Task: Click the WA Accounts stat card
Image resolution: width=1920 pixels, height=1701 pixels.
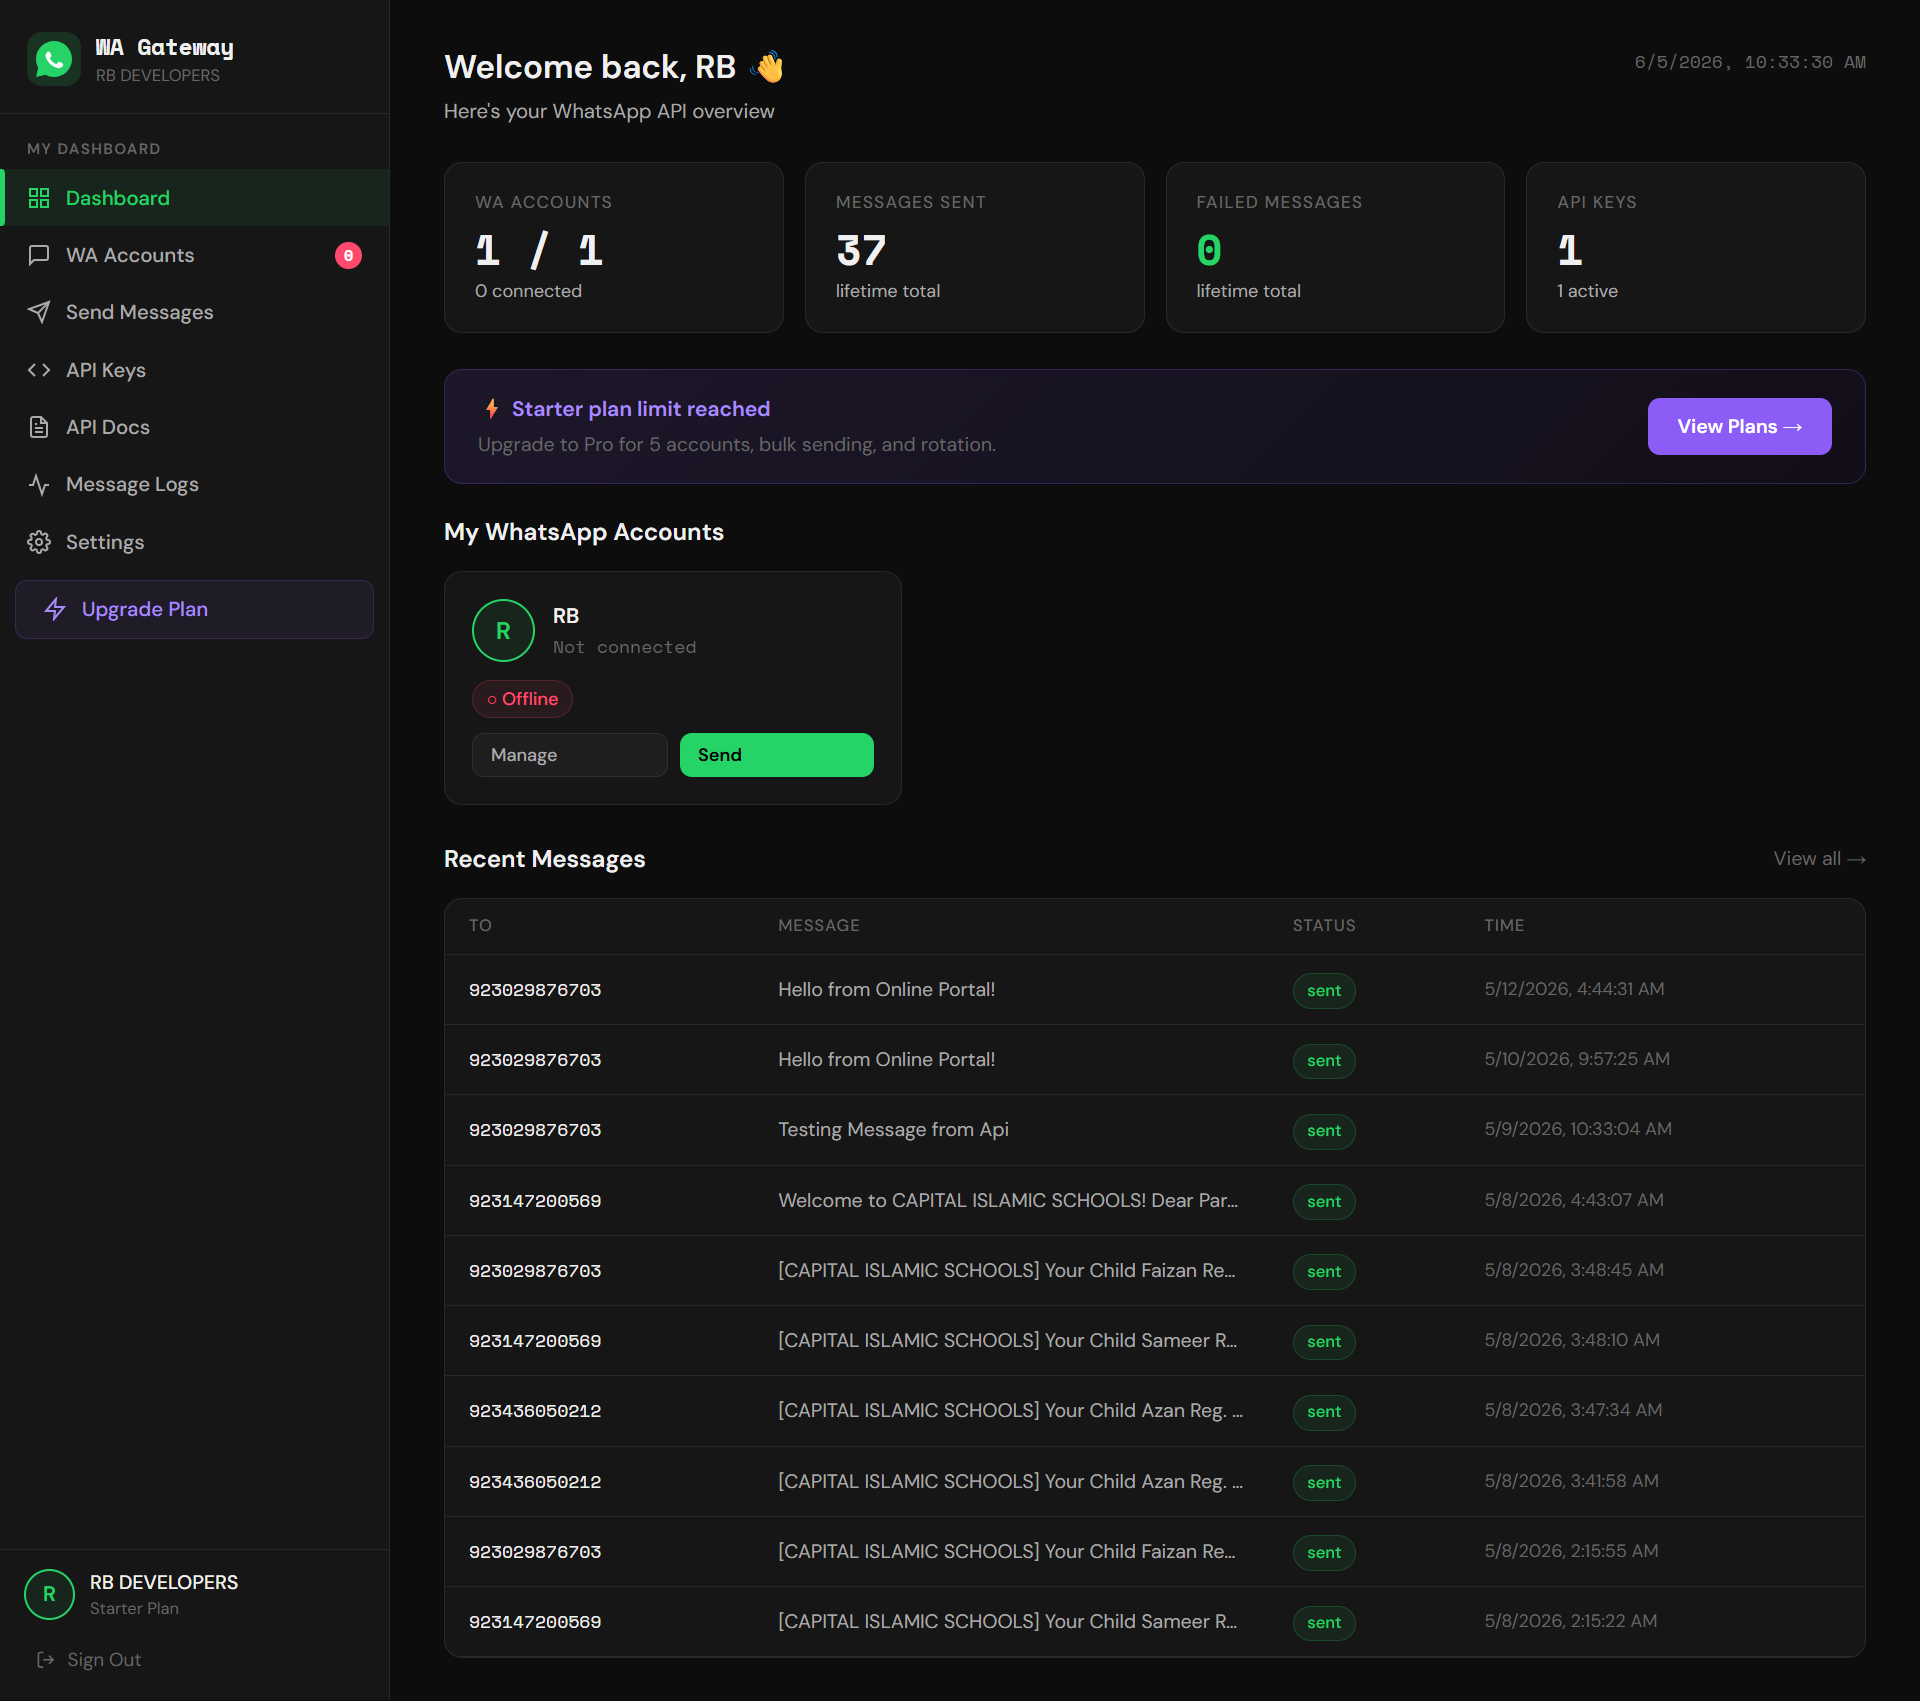Action: click(613, 247)
